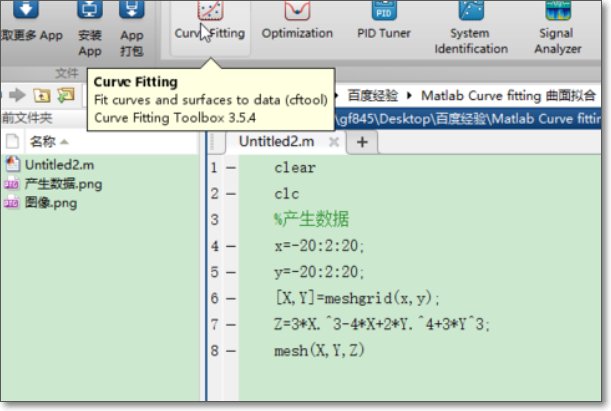The height and width of the screenshot is (411, 611).
Task: Sort files by the 名称 column header
Action: [43, 141]
